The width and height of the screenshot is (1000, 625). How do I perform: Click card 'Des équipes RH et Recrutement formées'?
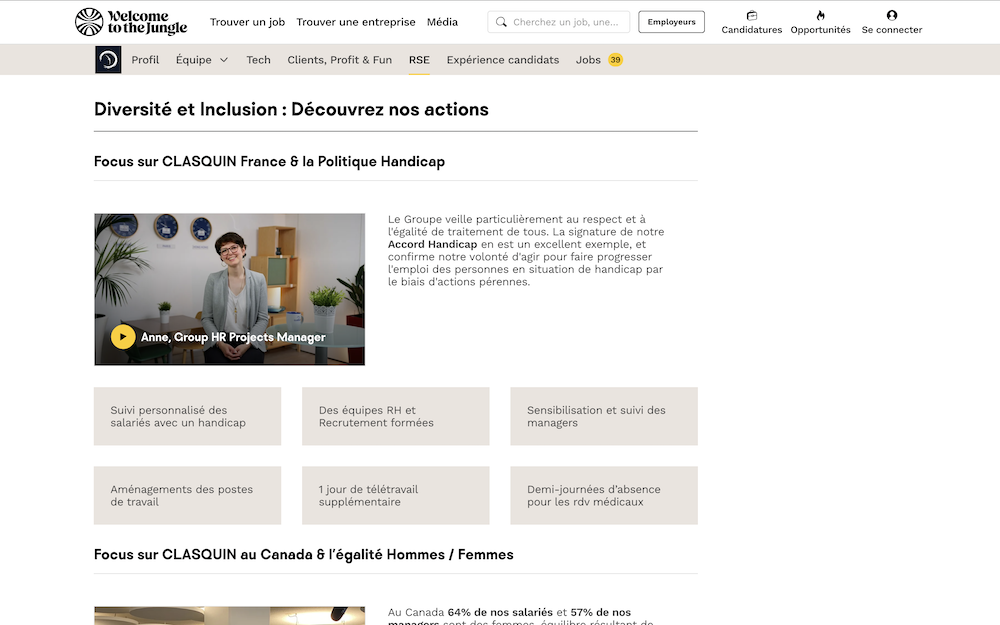(395, 416)
